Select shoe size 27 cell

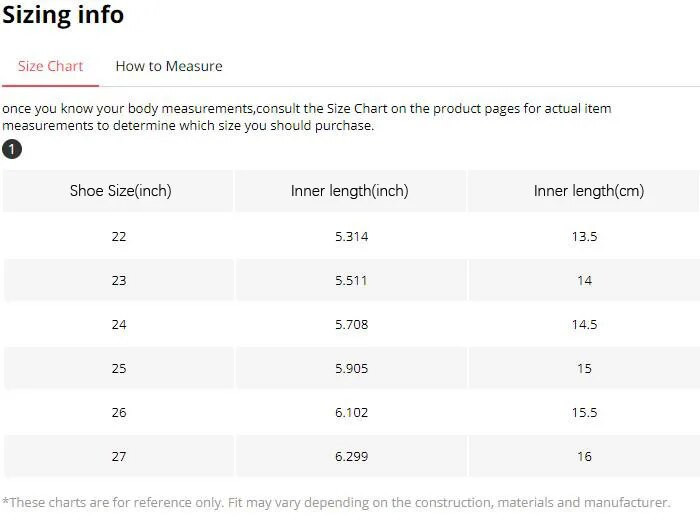120,457
